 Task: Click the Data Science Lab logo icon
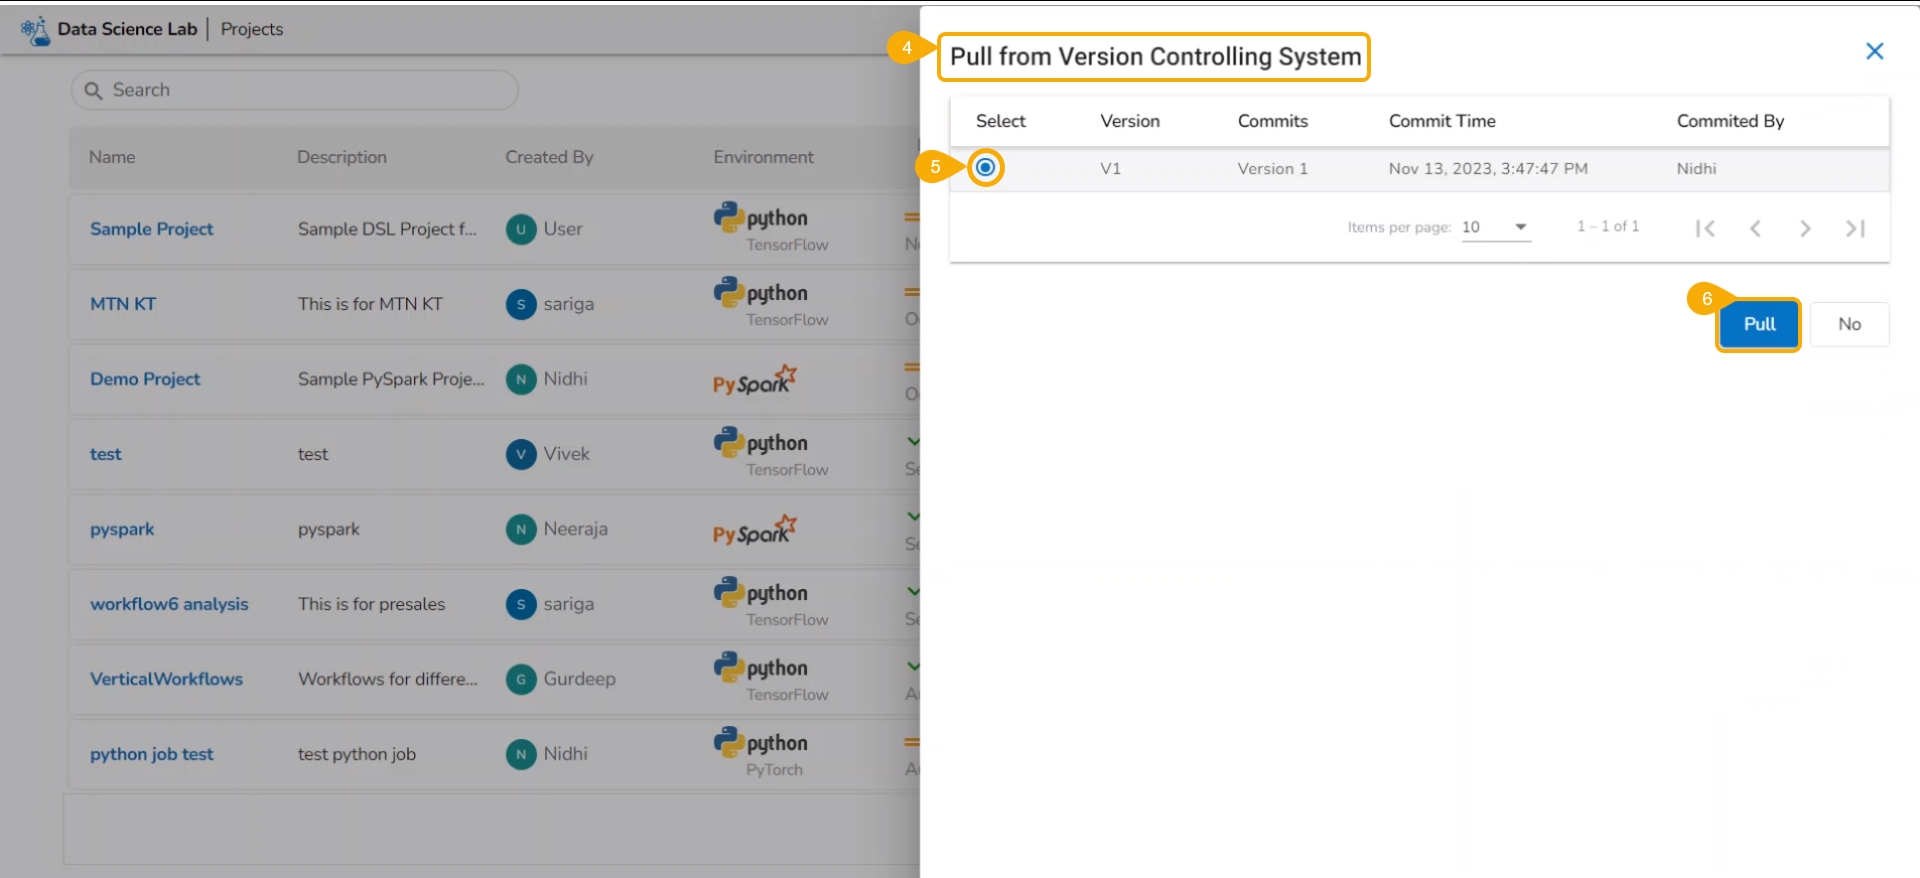(35, 30)
